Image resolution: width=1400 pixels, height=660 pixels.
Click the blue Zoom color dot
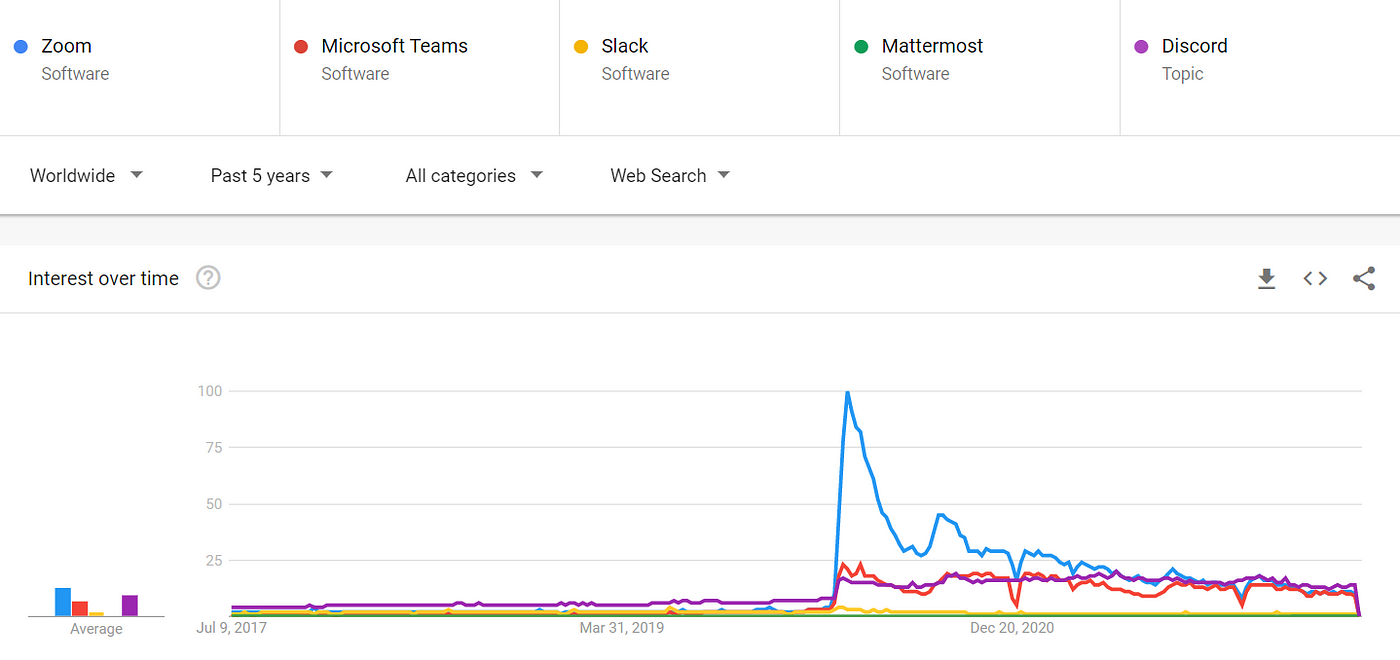click(x=21, y=47)
